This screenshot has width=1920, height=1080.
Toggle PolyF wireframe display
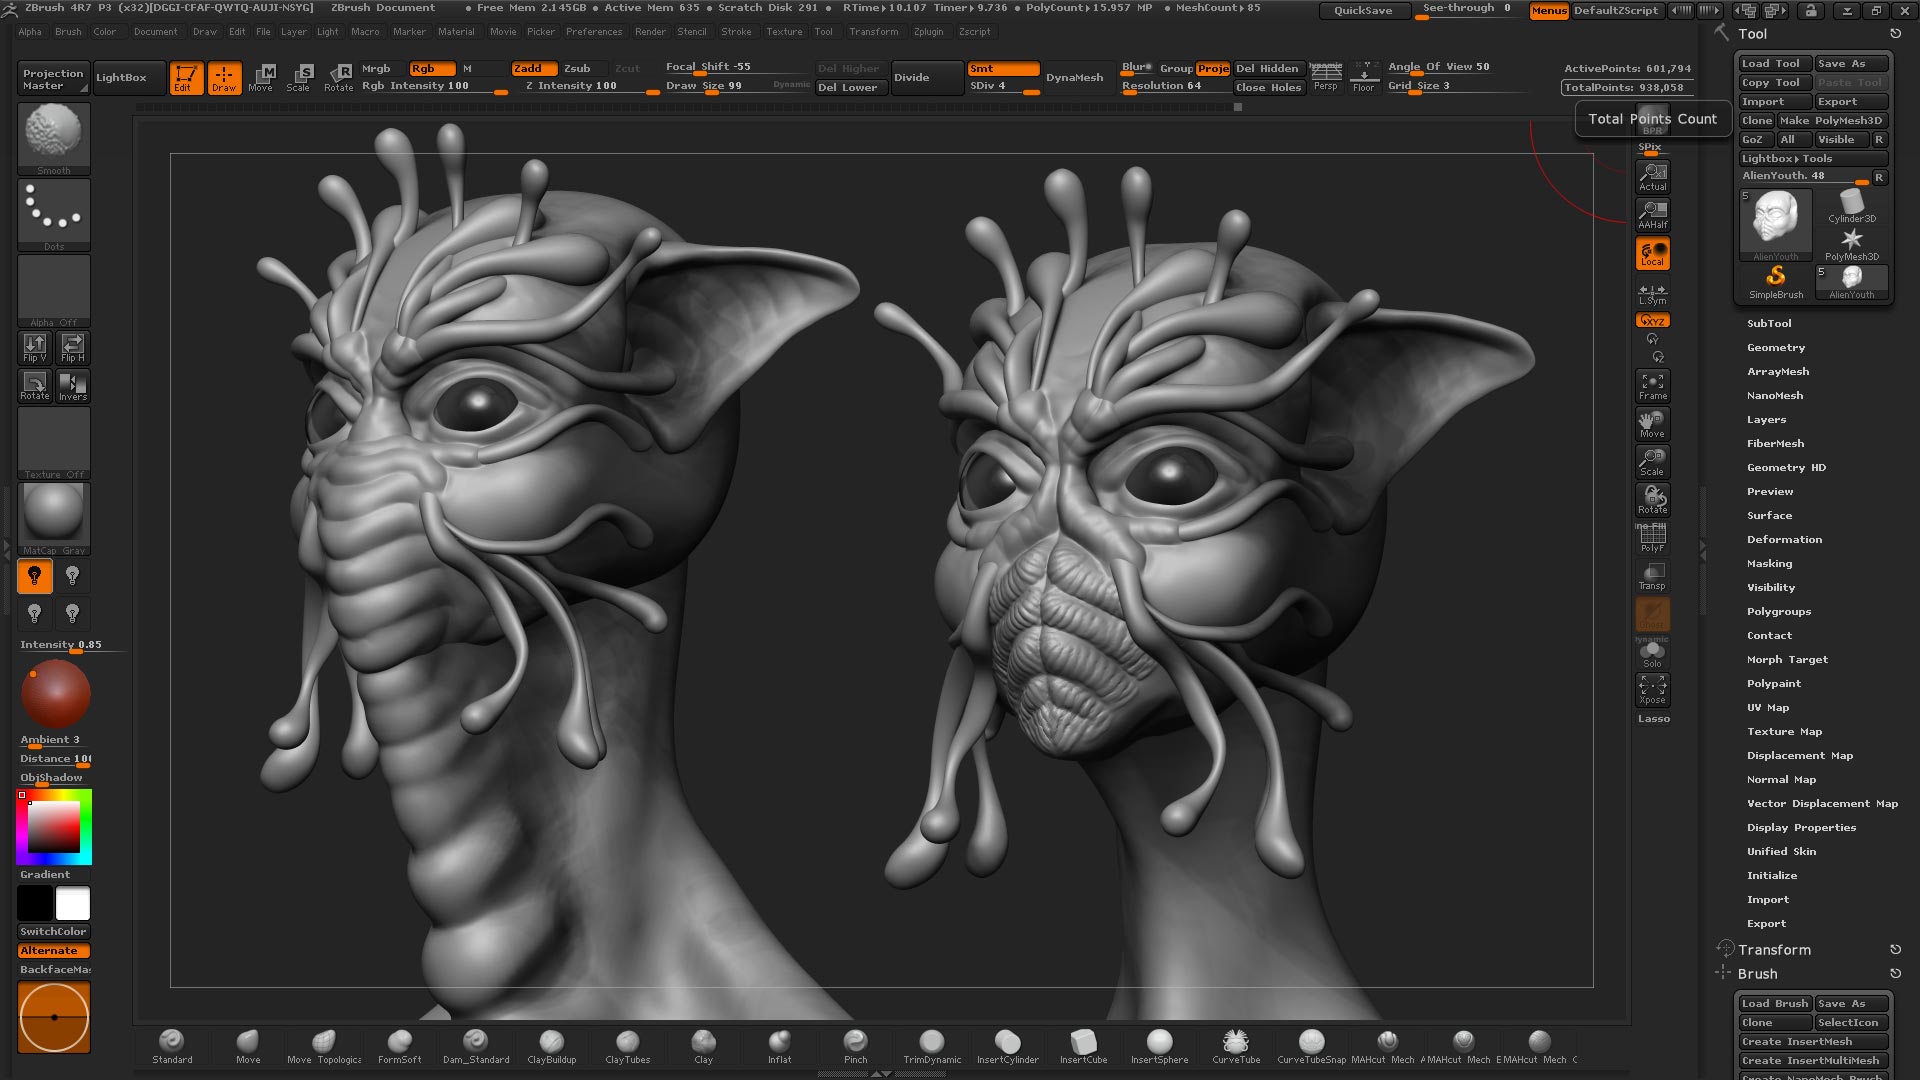tap(1652, 538)
